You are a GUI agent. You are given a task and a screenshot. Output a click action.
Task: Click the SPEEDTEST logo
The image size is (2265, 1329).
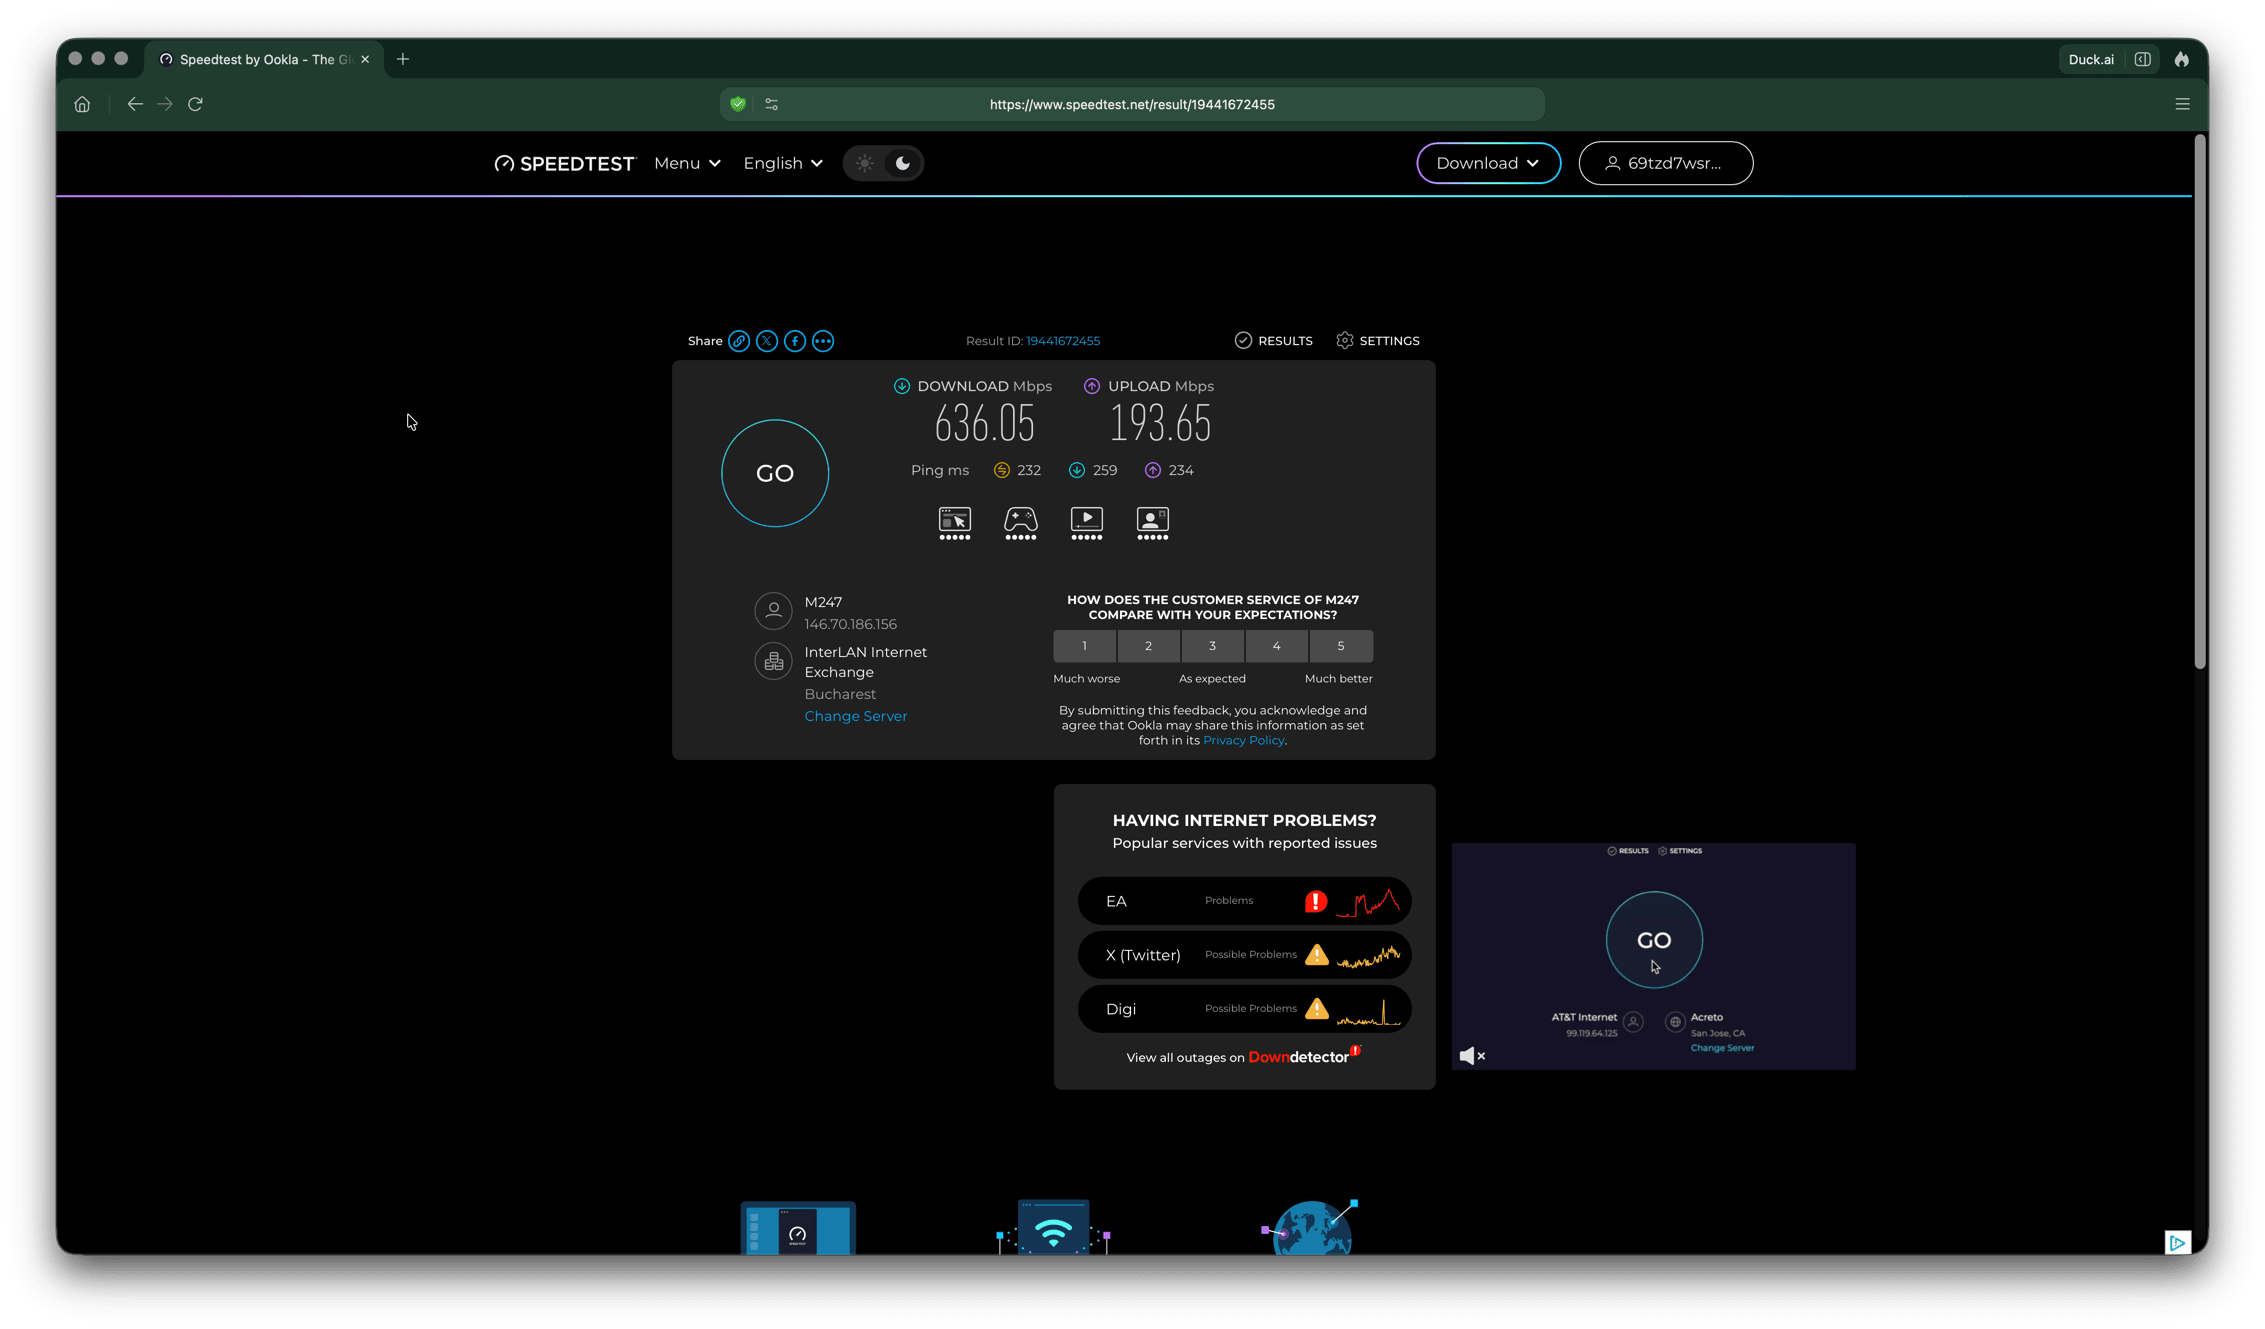click(x=565, y=163)
